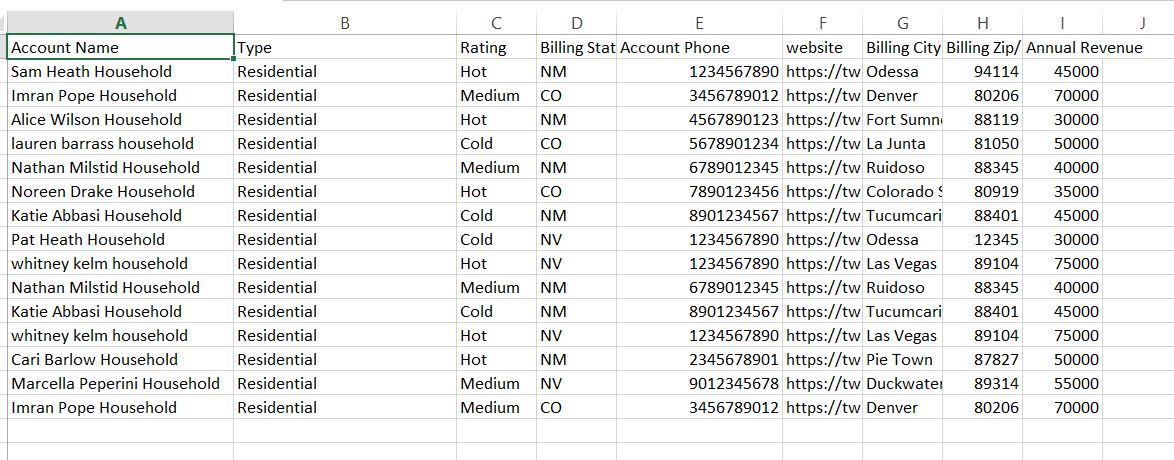Screen dimensions: 1174x460
Task: Click the Pie Town billing city cell
Action: point(901,359)
